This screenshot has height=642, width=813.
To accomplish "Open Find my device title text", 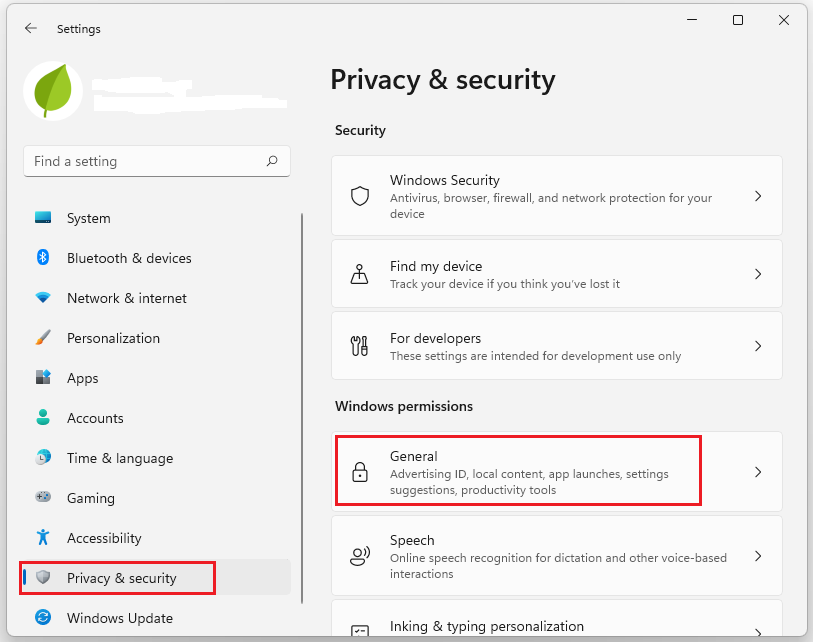I will click(436, 266).
